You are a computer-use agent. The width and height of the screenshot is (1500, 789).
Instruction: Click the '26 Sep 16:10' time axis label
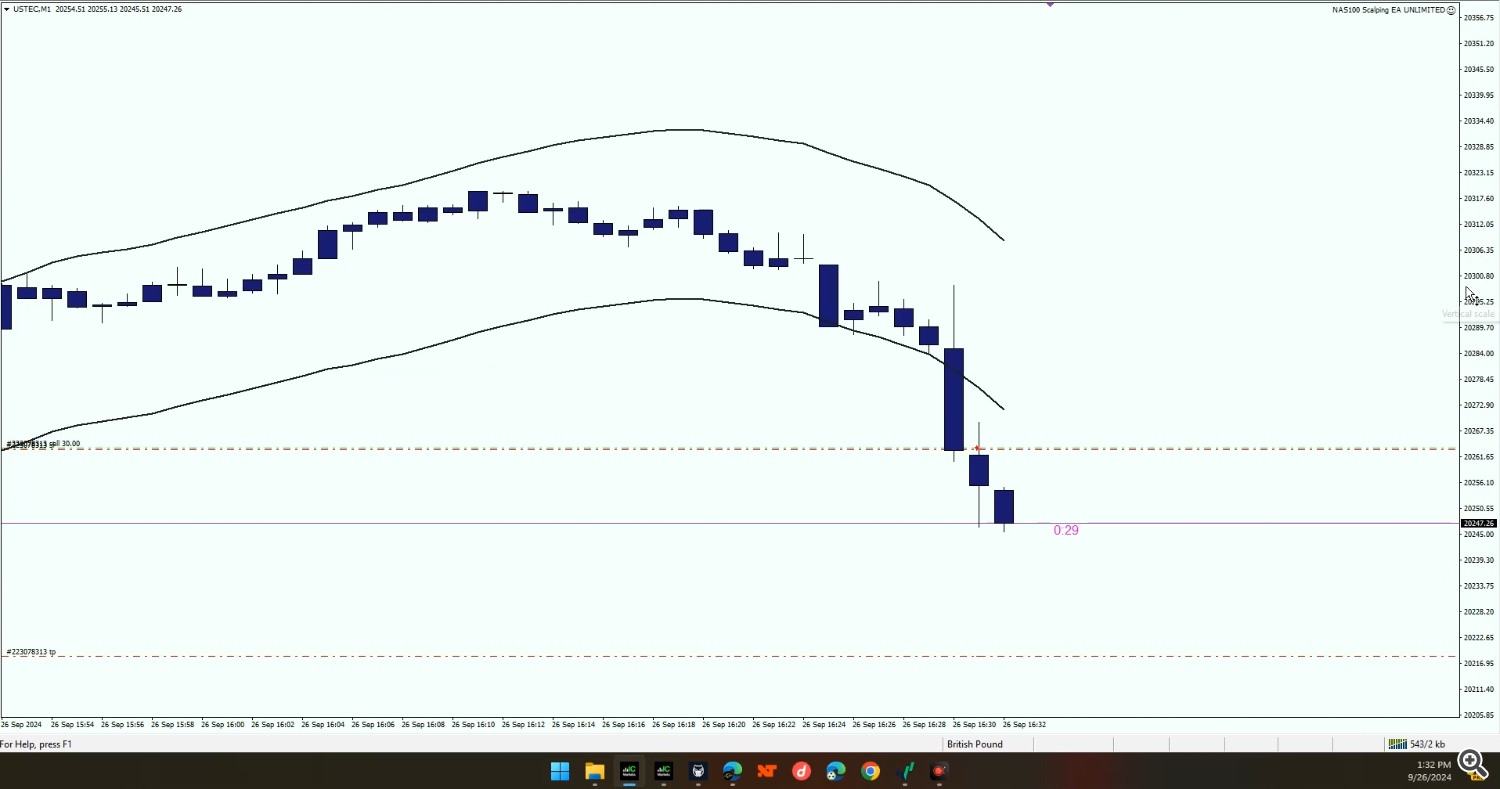click(x=473, y=724)
